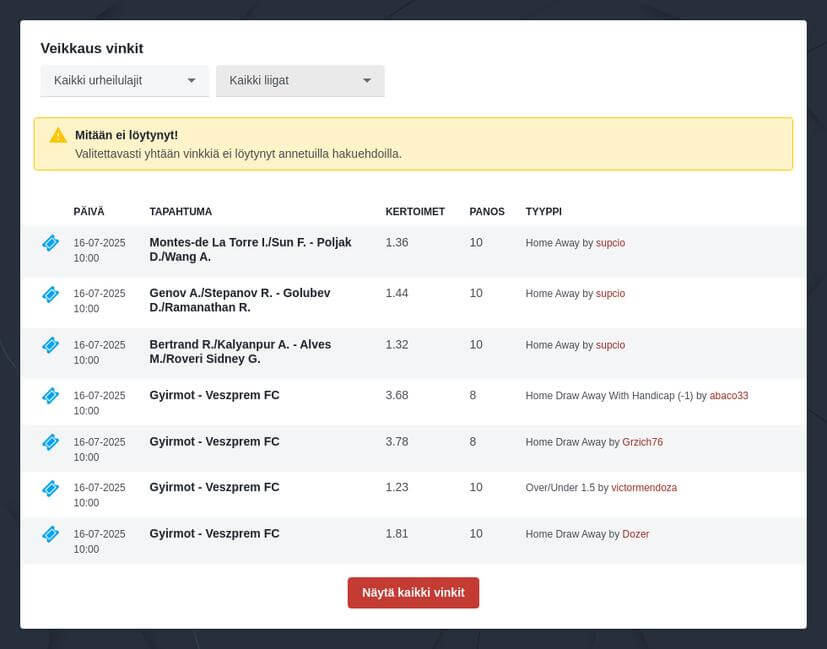Click the KERTOIMET column header
This screenshot has height=649, width=827.
[x=415, y=212]
